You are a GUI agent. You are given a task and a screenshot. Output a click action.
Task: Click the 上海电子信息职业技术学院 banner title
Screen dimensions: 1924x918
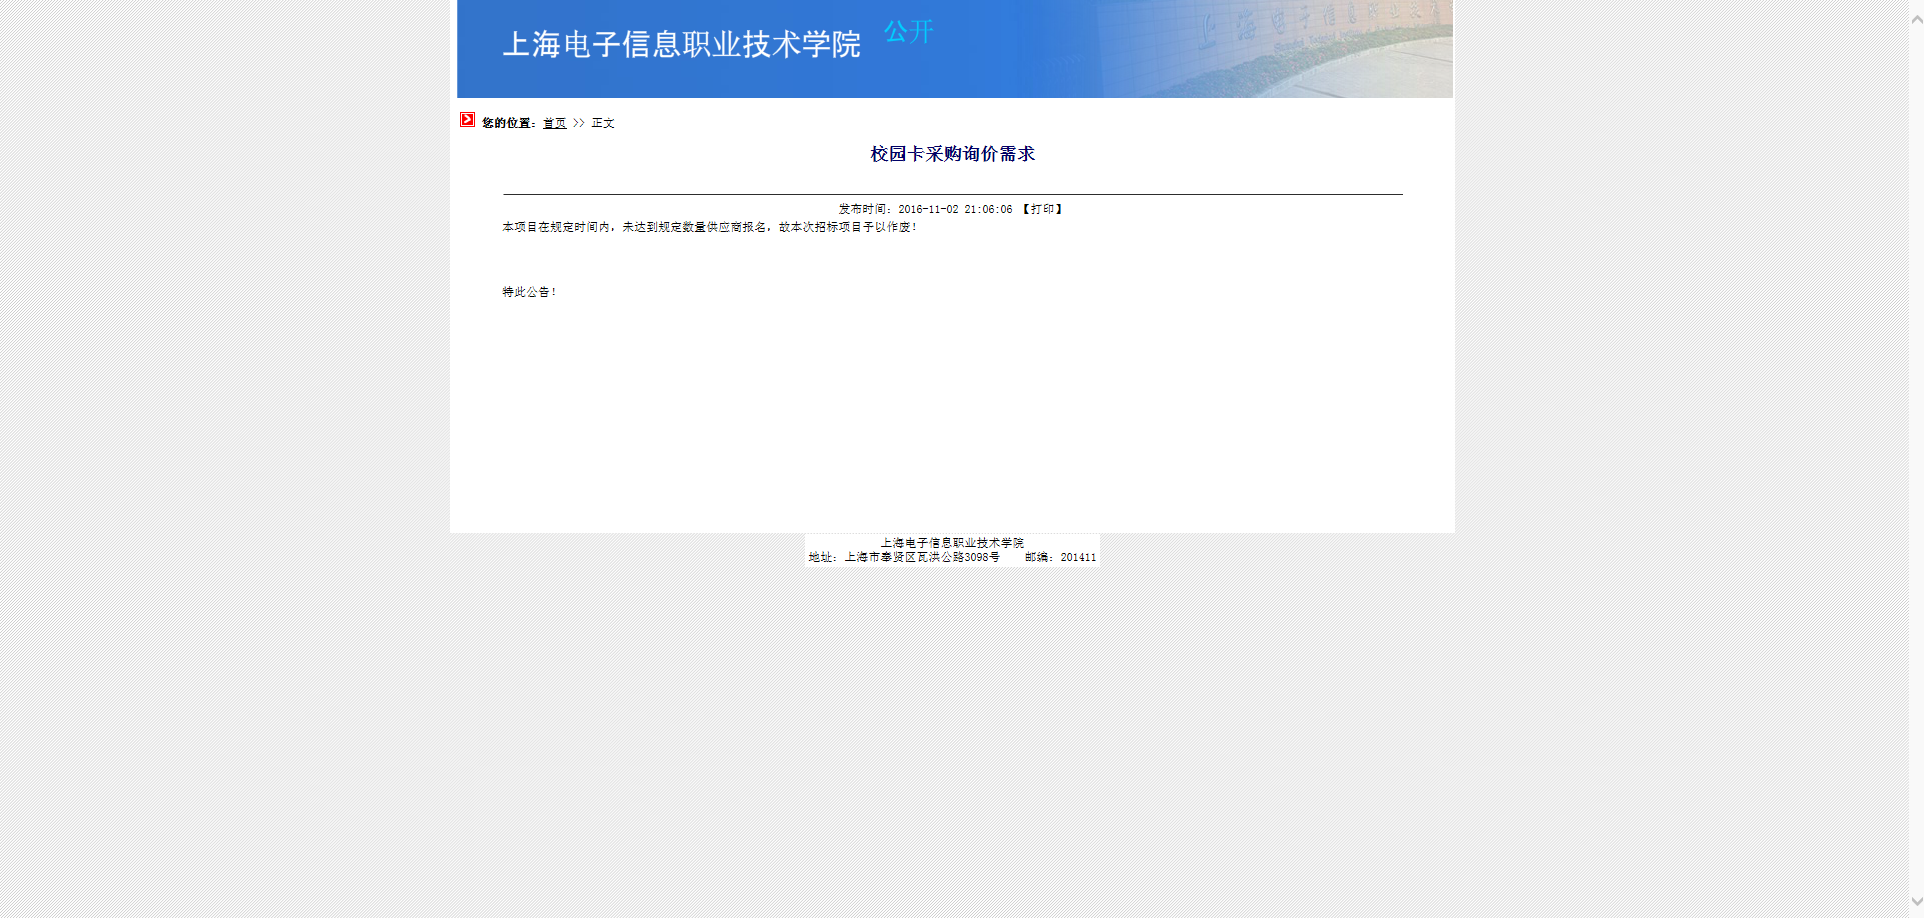pyautogui.click(x=681, y=45)
